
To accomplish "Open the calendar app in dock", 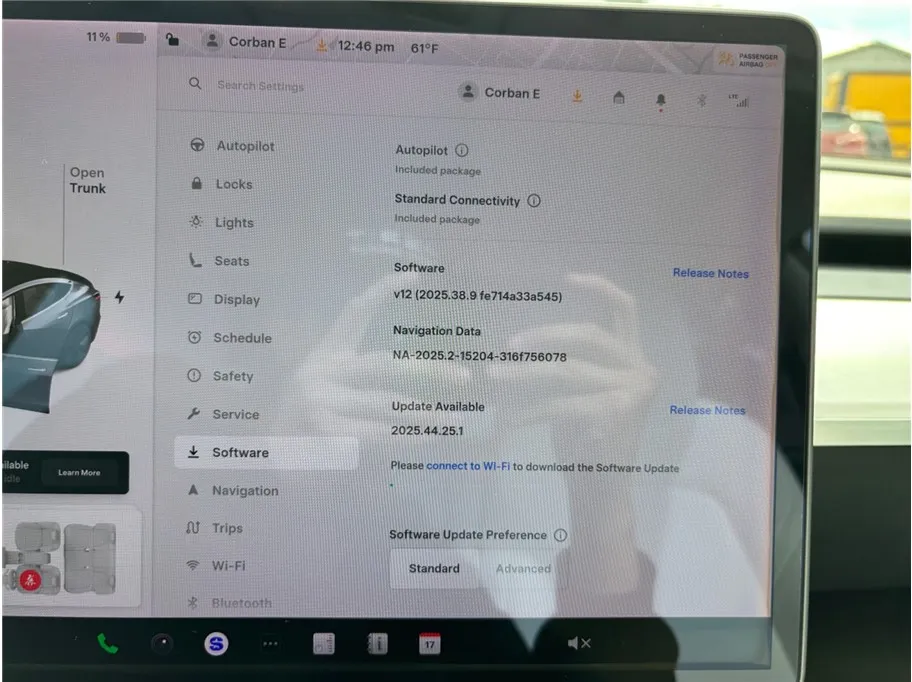I will pos(429,644).
